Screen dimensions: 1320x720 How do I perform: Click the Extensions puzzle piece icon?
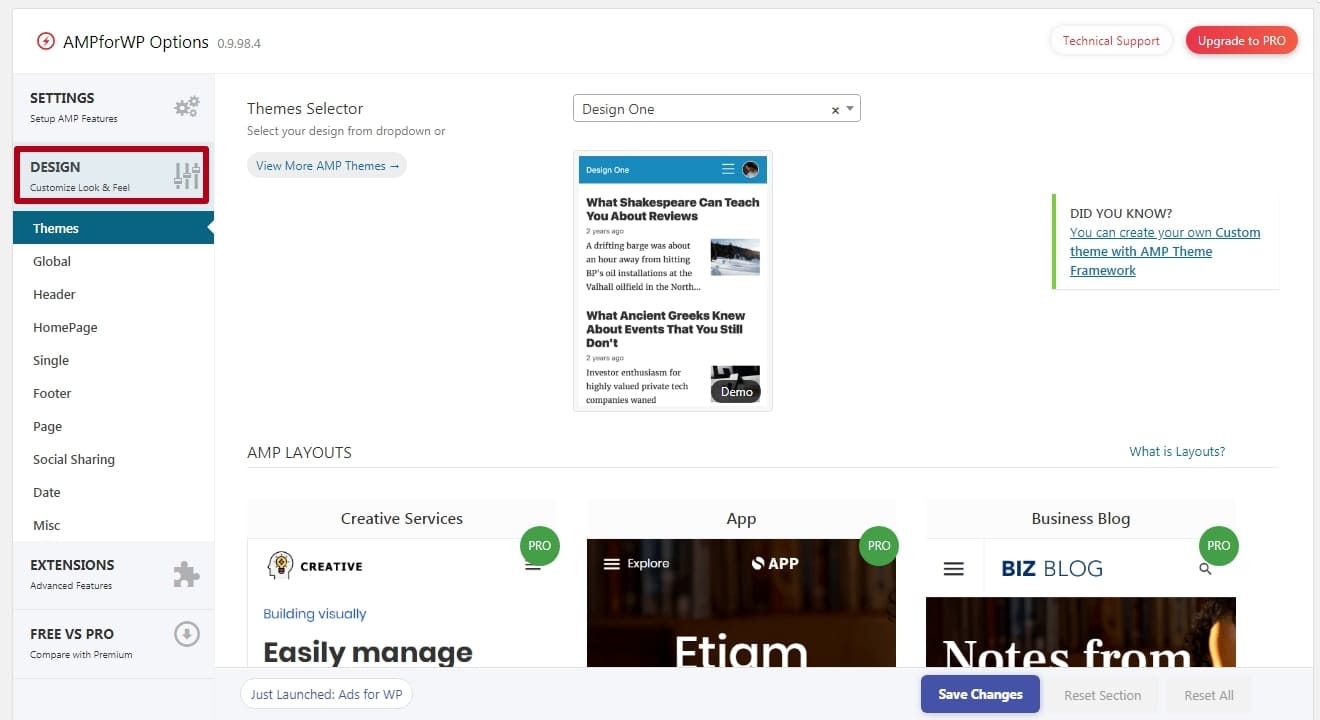point(187,574)
